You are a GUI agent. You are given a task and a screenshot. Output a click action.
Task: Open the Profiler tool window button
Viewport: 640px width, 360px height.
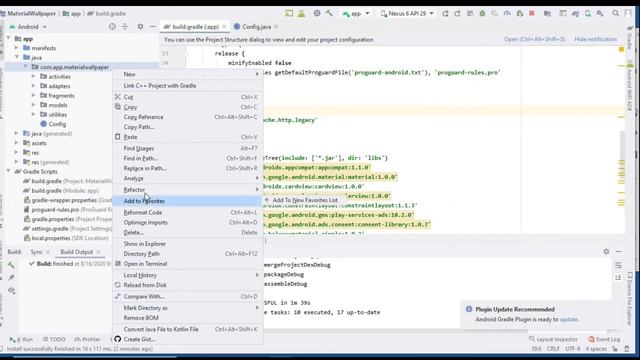pos(88,339)
